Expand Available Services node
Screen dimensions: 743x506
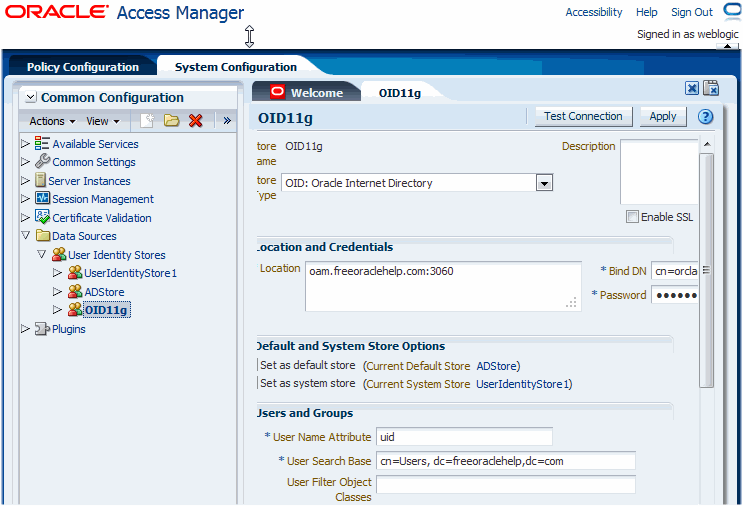25,143
